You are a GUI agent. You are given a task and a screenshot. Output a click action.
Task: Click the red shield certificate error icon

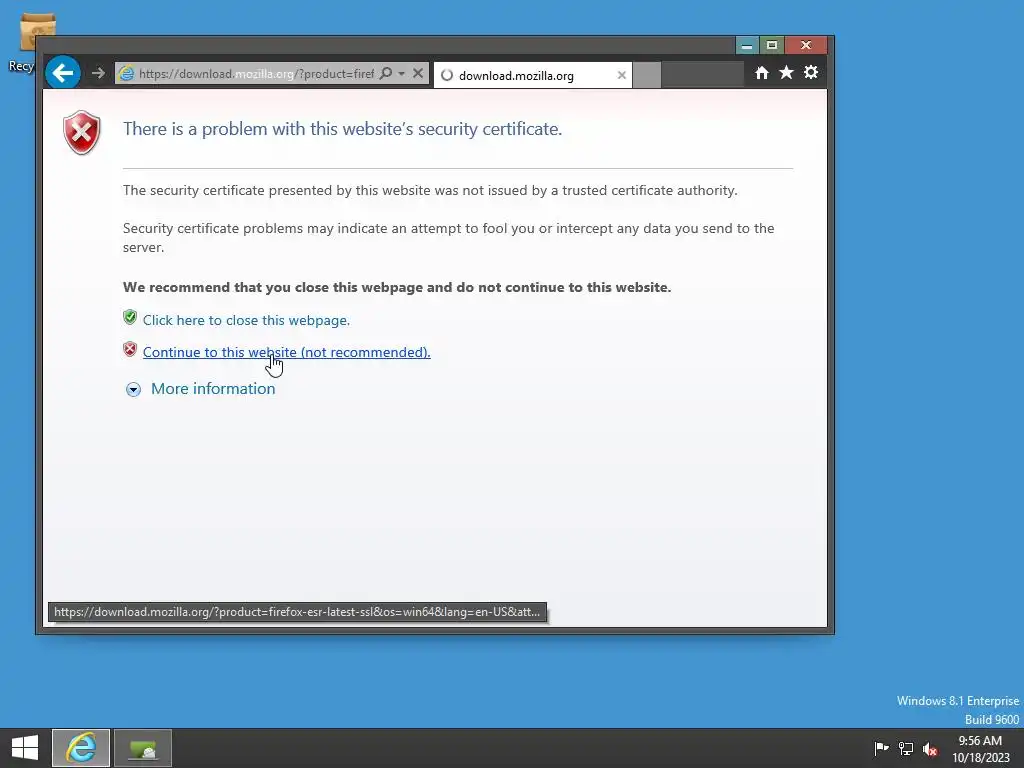pyautogui.click(x=82, y=133)
